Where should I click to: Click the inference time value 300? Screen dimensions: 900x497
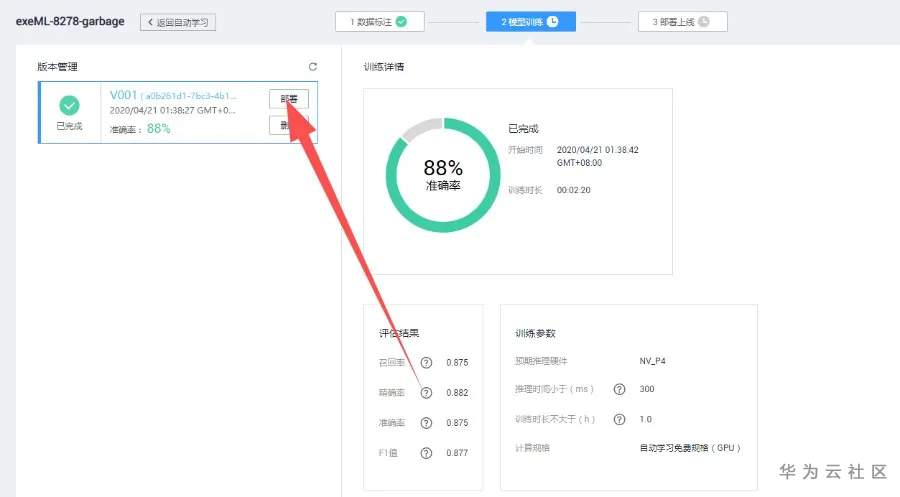(x=647, y=389)
